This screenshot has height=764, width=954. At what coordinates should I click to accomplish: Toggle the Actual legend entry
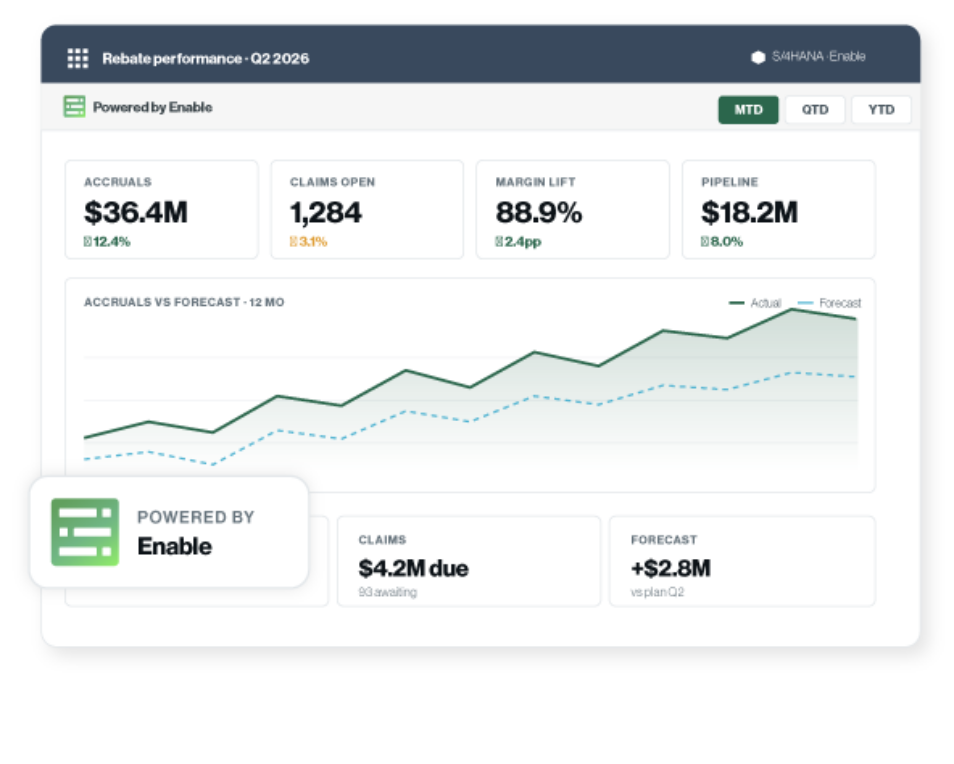pos(755,303)
